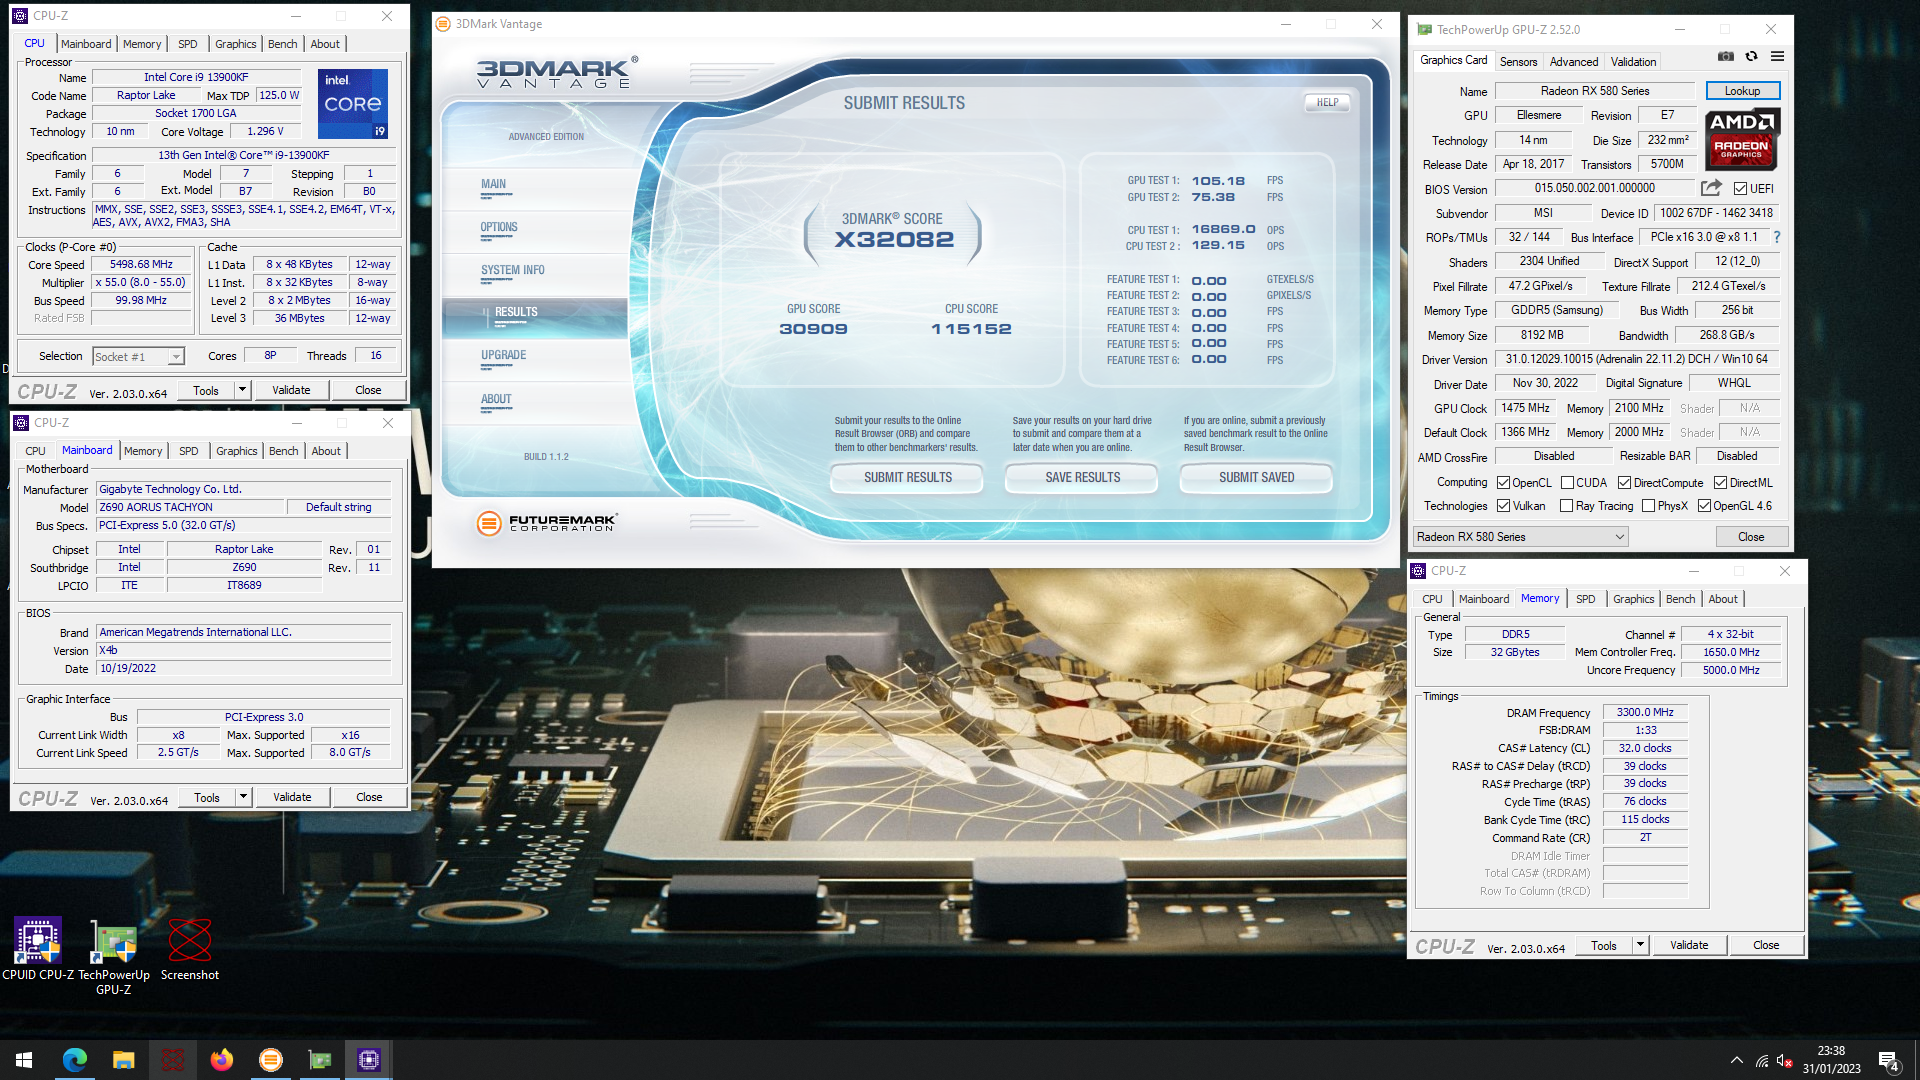The height and width of the screenshot is (1080, 1920).
Task: Click Validate in Memory CPU-Z window
Action: (x=1689, y=945)
